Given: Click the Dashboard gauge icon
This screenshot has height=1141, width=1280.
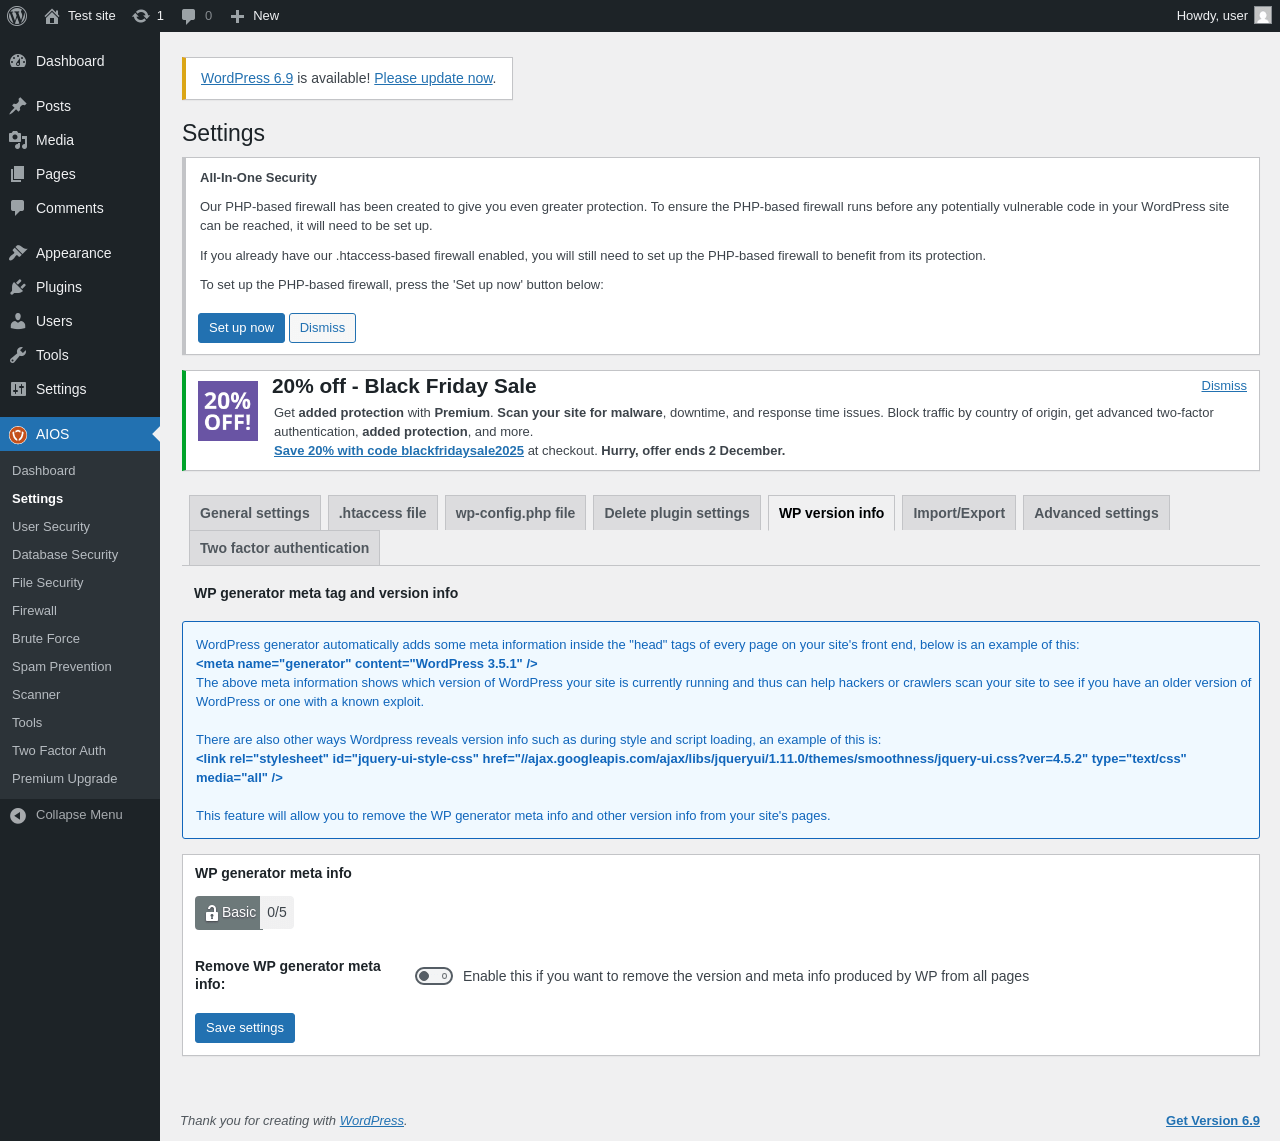Looking at the screenshot, I should click(18, 61).
